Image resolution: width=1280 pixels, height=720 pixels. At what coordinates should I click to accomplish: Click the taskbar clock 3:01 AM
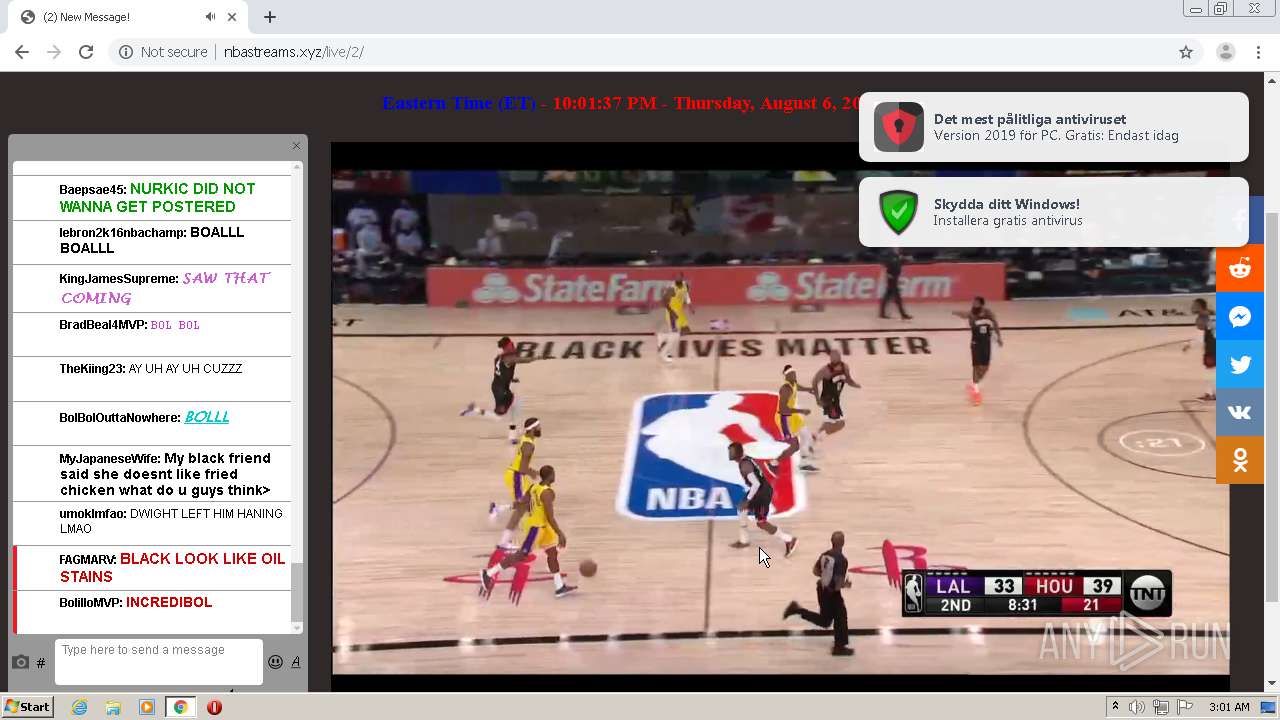(1229, 707)
